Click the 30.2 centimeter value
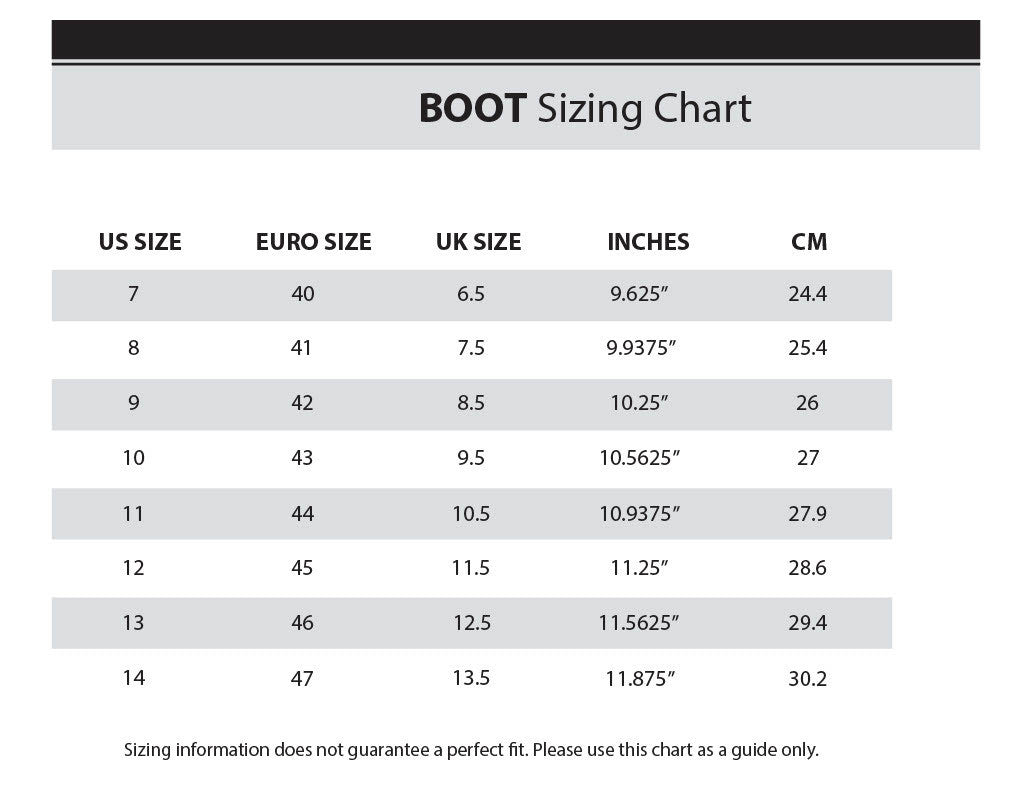This screenshot has height=808, width=1024. [808, 679]
